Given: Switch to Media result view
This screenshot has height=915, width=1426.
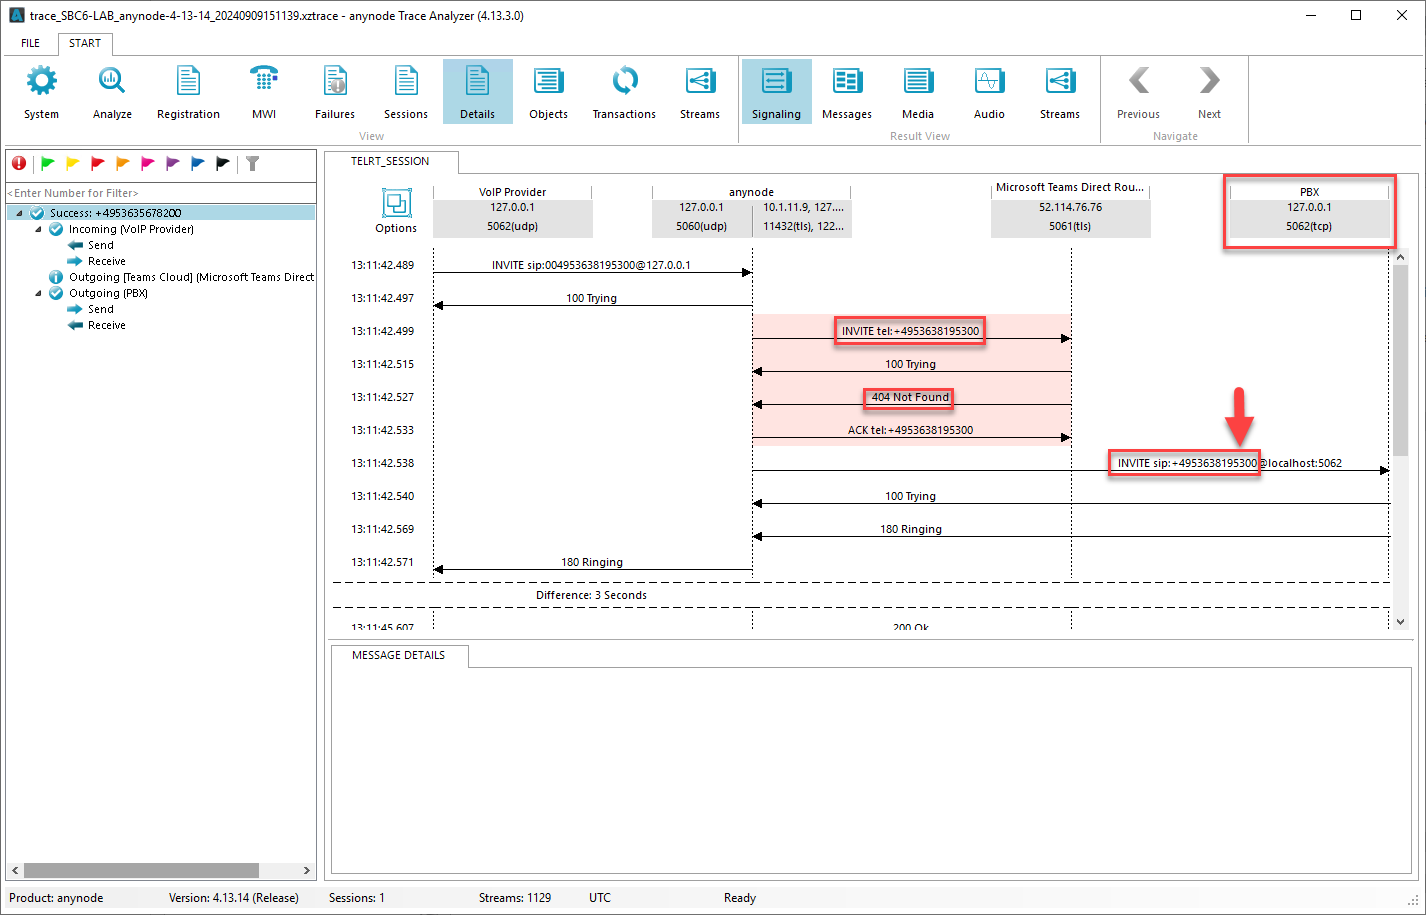Looking at the screenshot, I should click(918, 91).
